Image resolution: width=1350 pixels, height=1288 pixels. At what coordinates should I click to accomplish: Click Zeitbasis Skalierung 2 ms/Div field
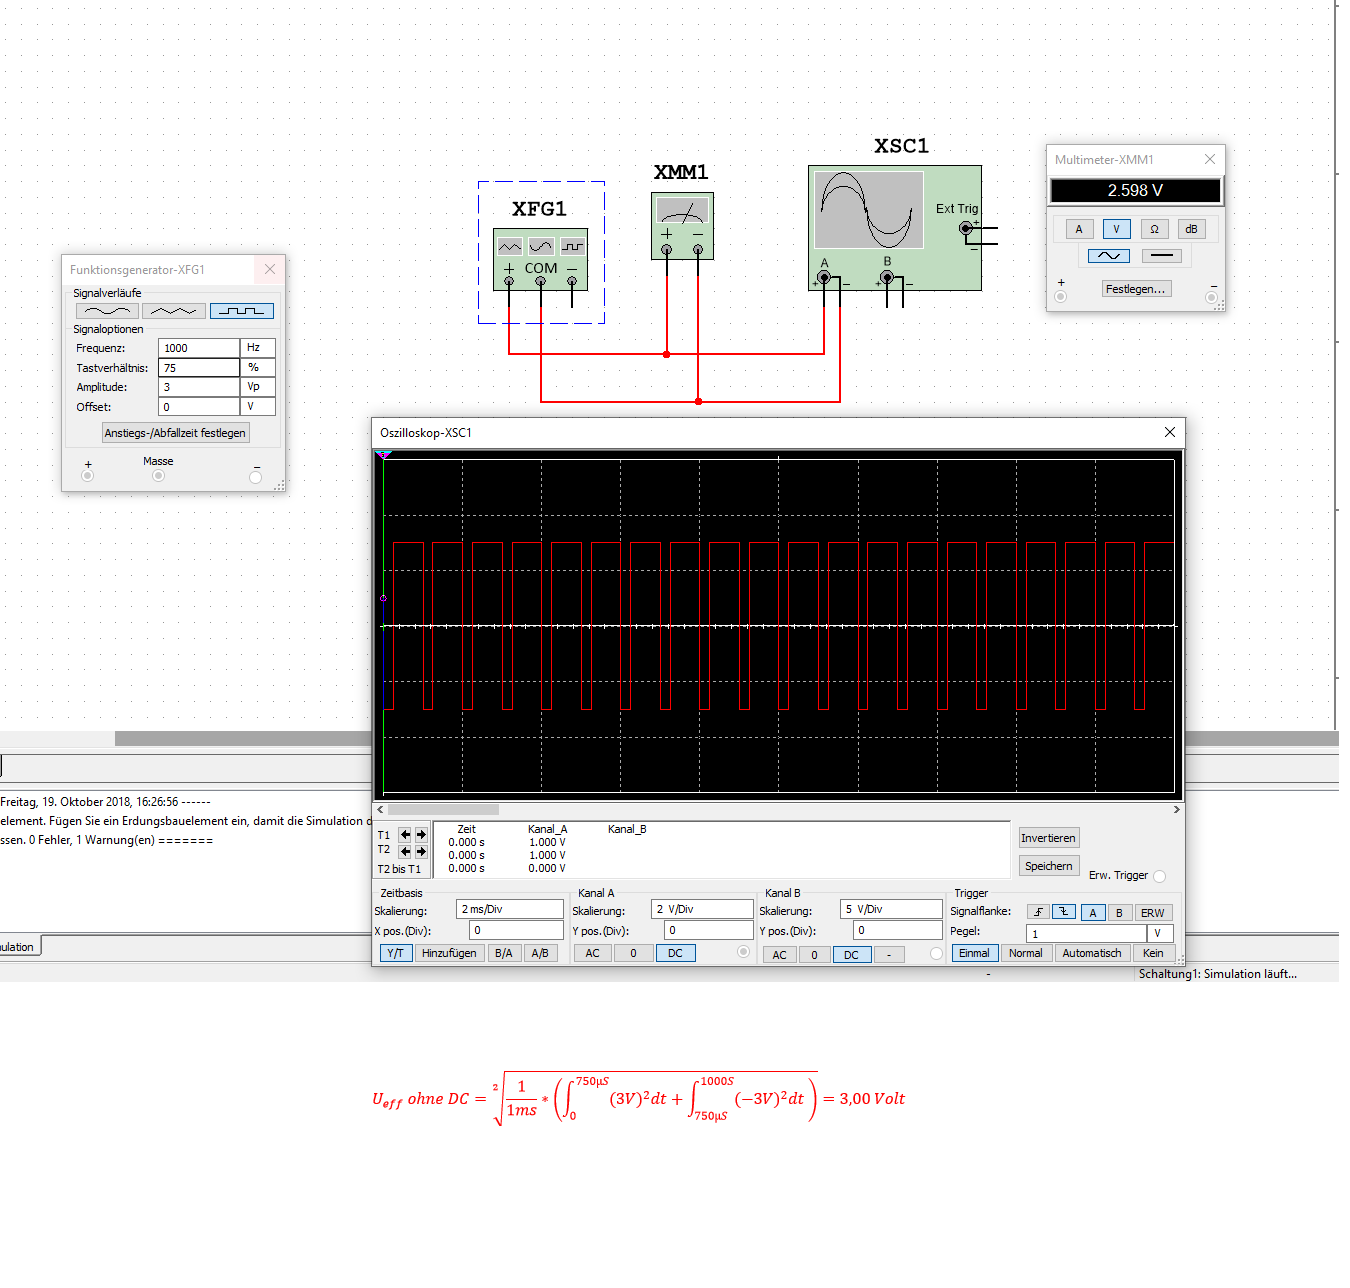tap(510, 909)
